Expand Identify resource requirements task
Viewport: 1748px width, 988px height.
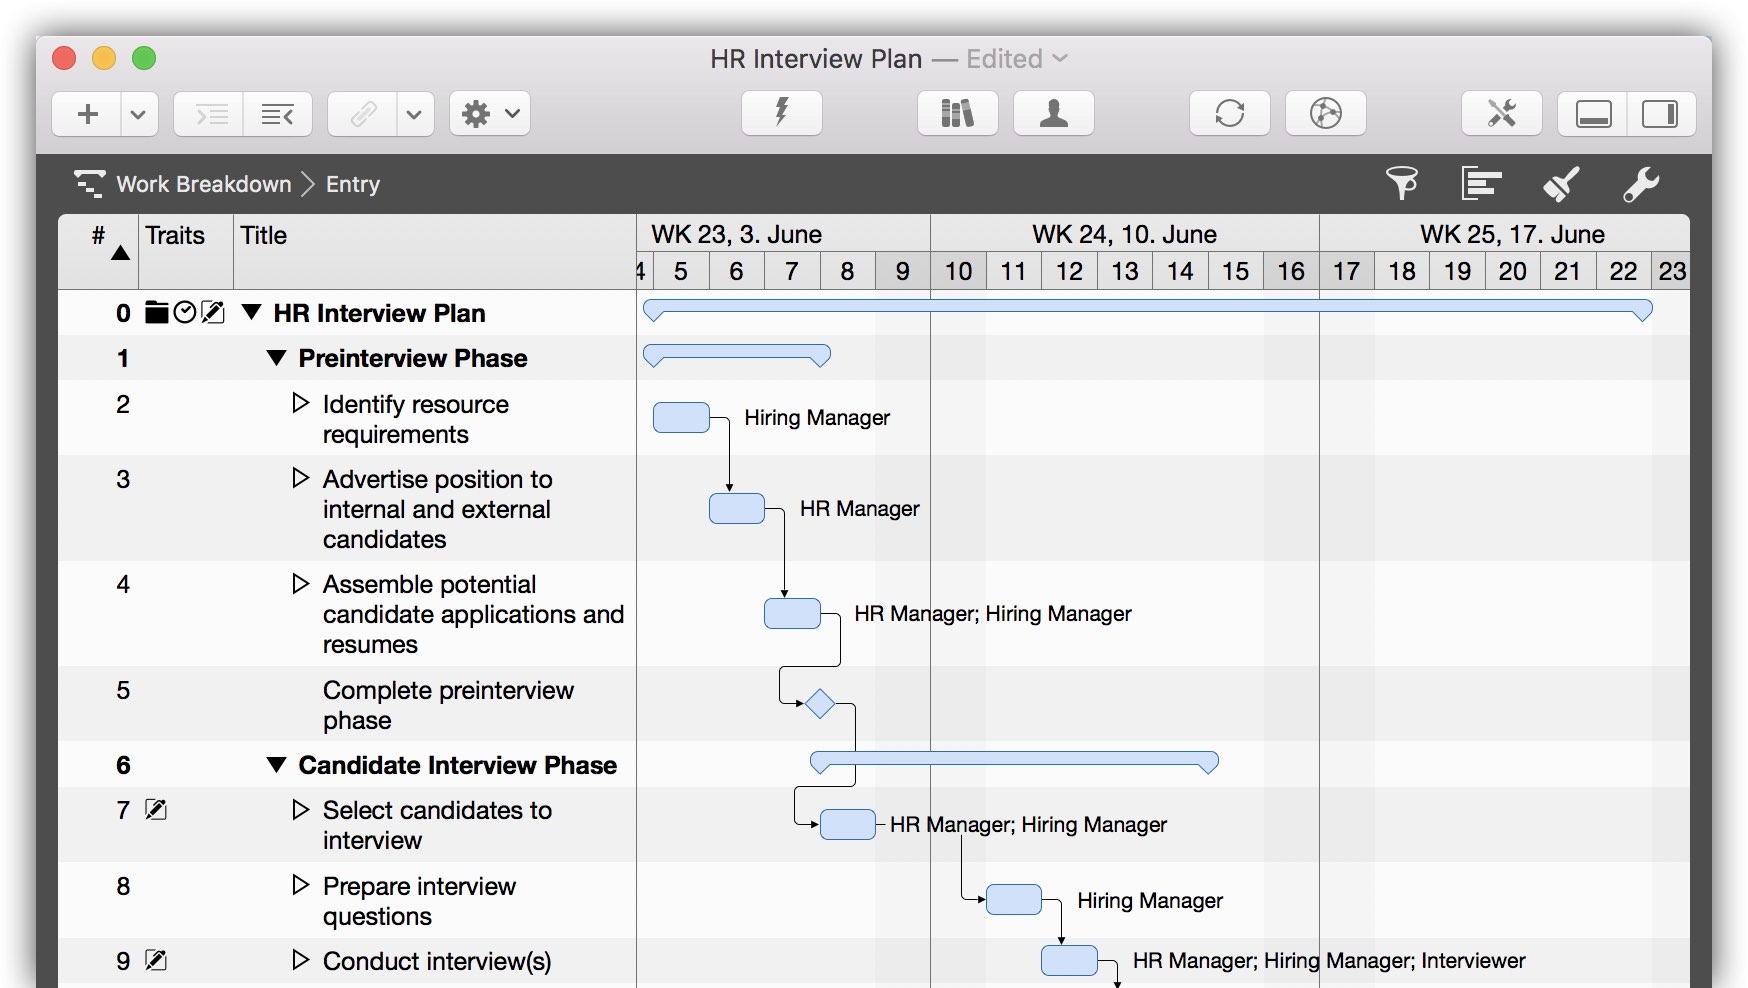(x=300, y=403)
